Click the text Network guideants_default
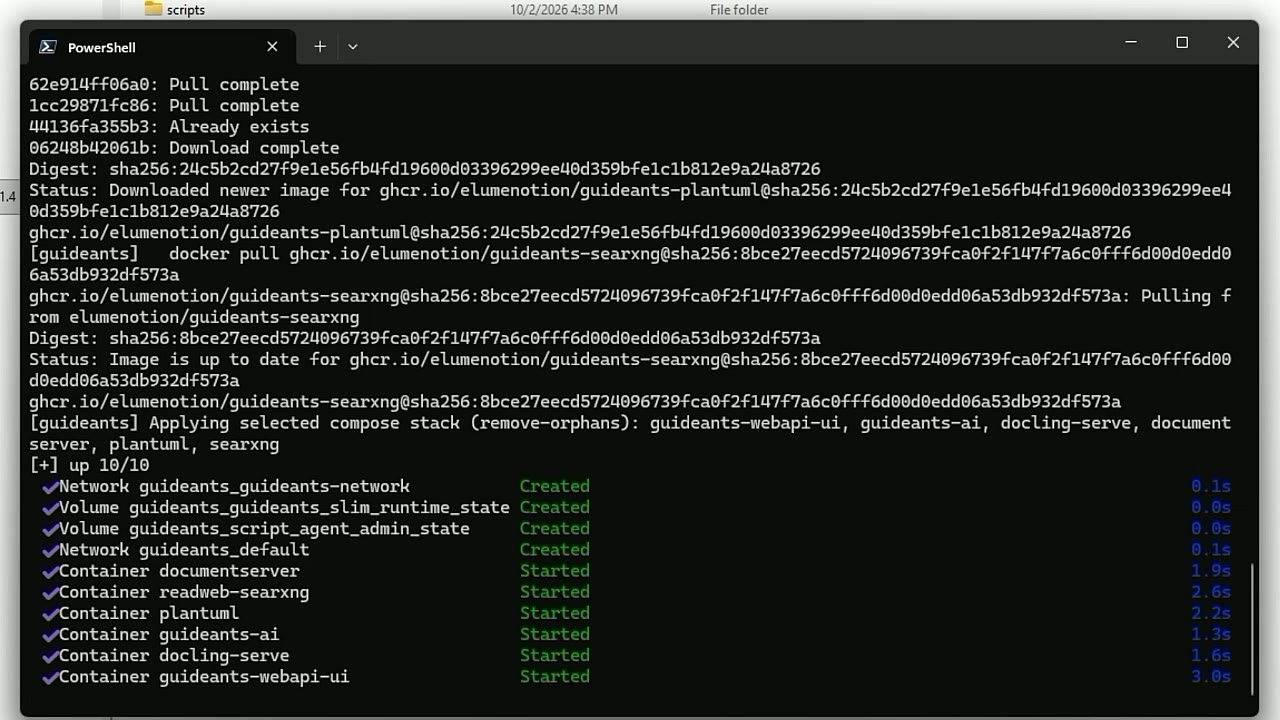This screenshot has height=720, width=1280. click(184, 549)
